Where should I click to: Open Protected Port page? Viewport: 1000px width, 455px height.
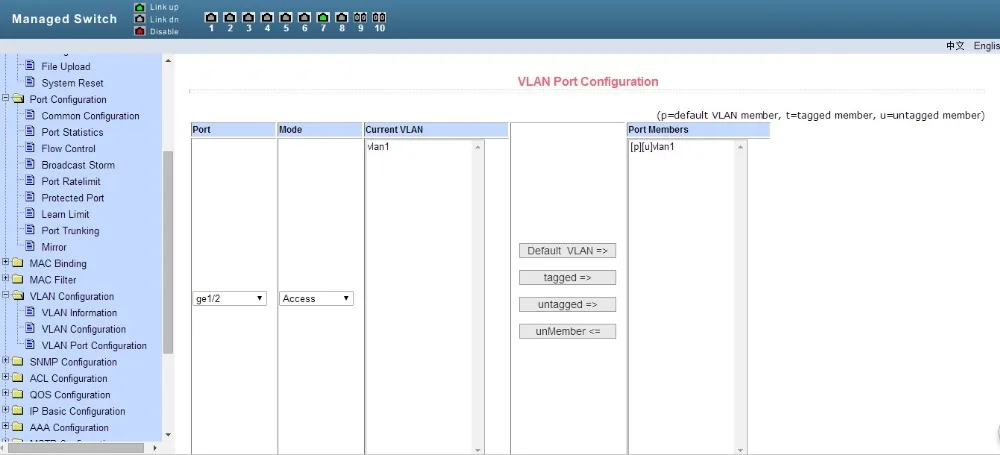coord(73,198)
